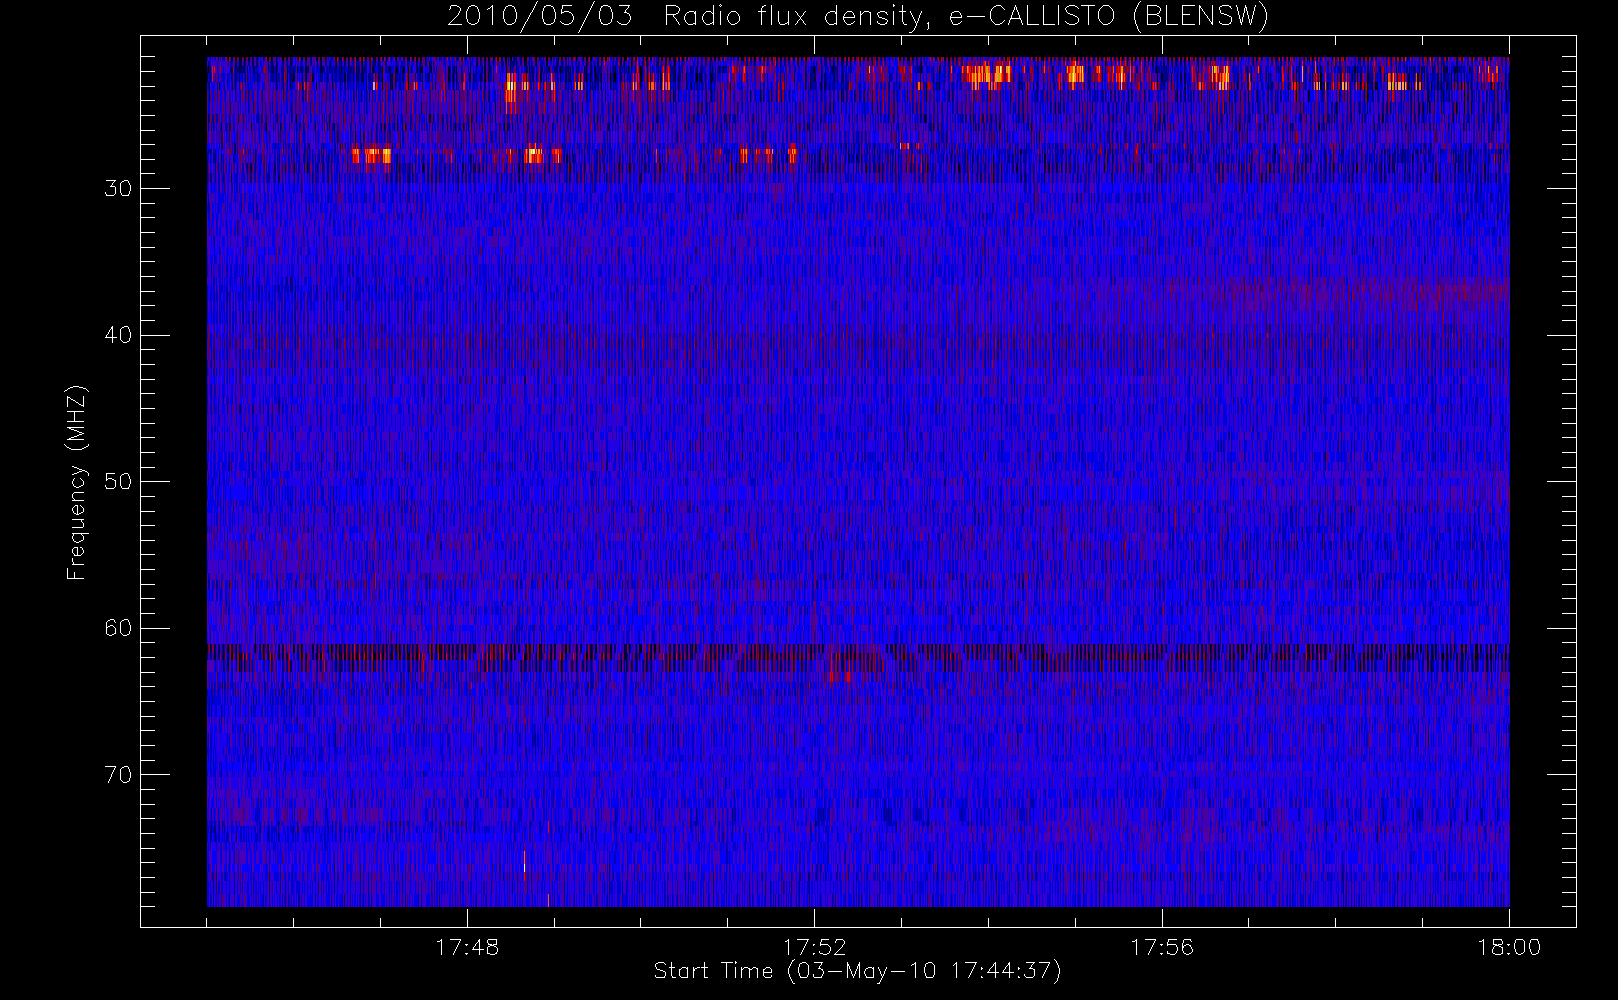This screenshot has width=1618, height=1000.
Task: Click the 30 MHz frequency tick label
Action: [x=118, y=189]
